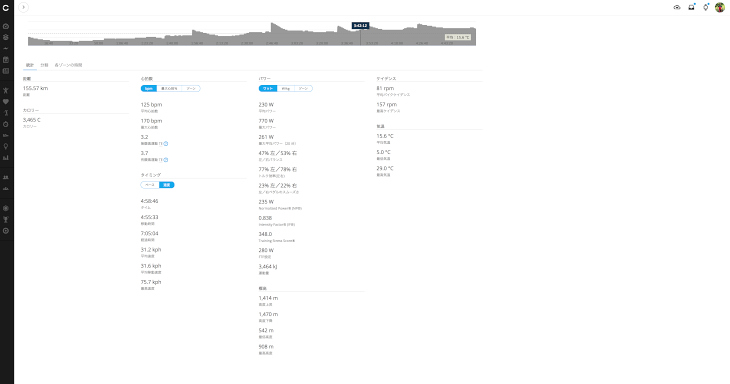
Task: Open the Garmin Connect home logo
Action: pos(6,7)
